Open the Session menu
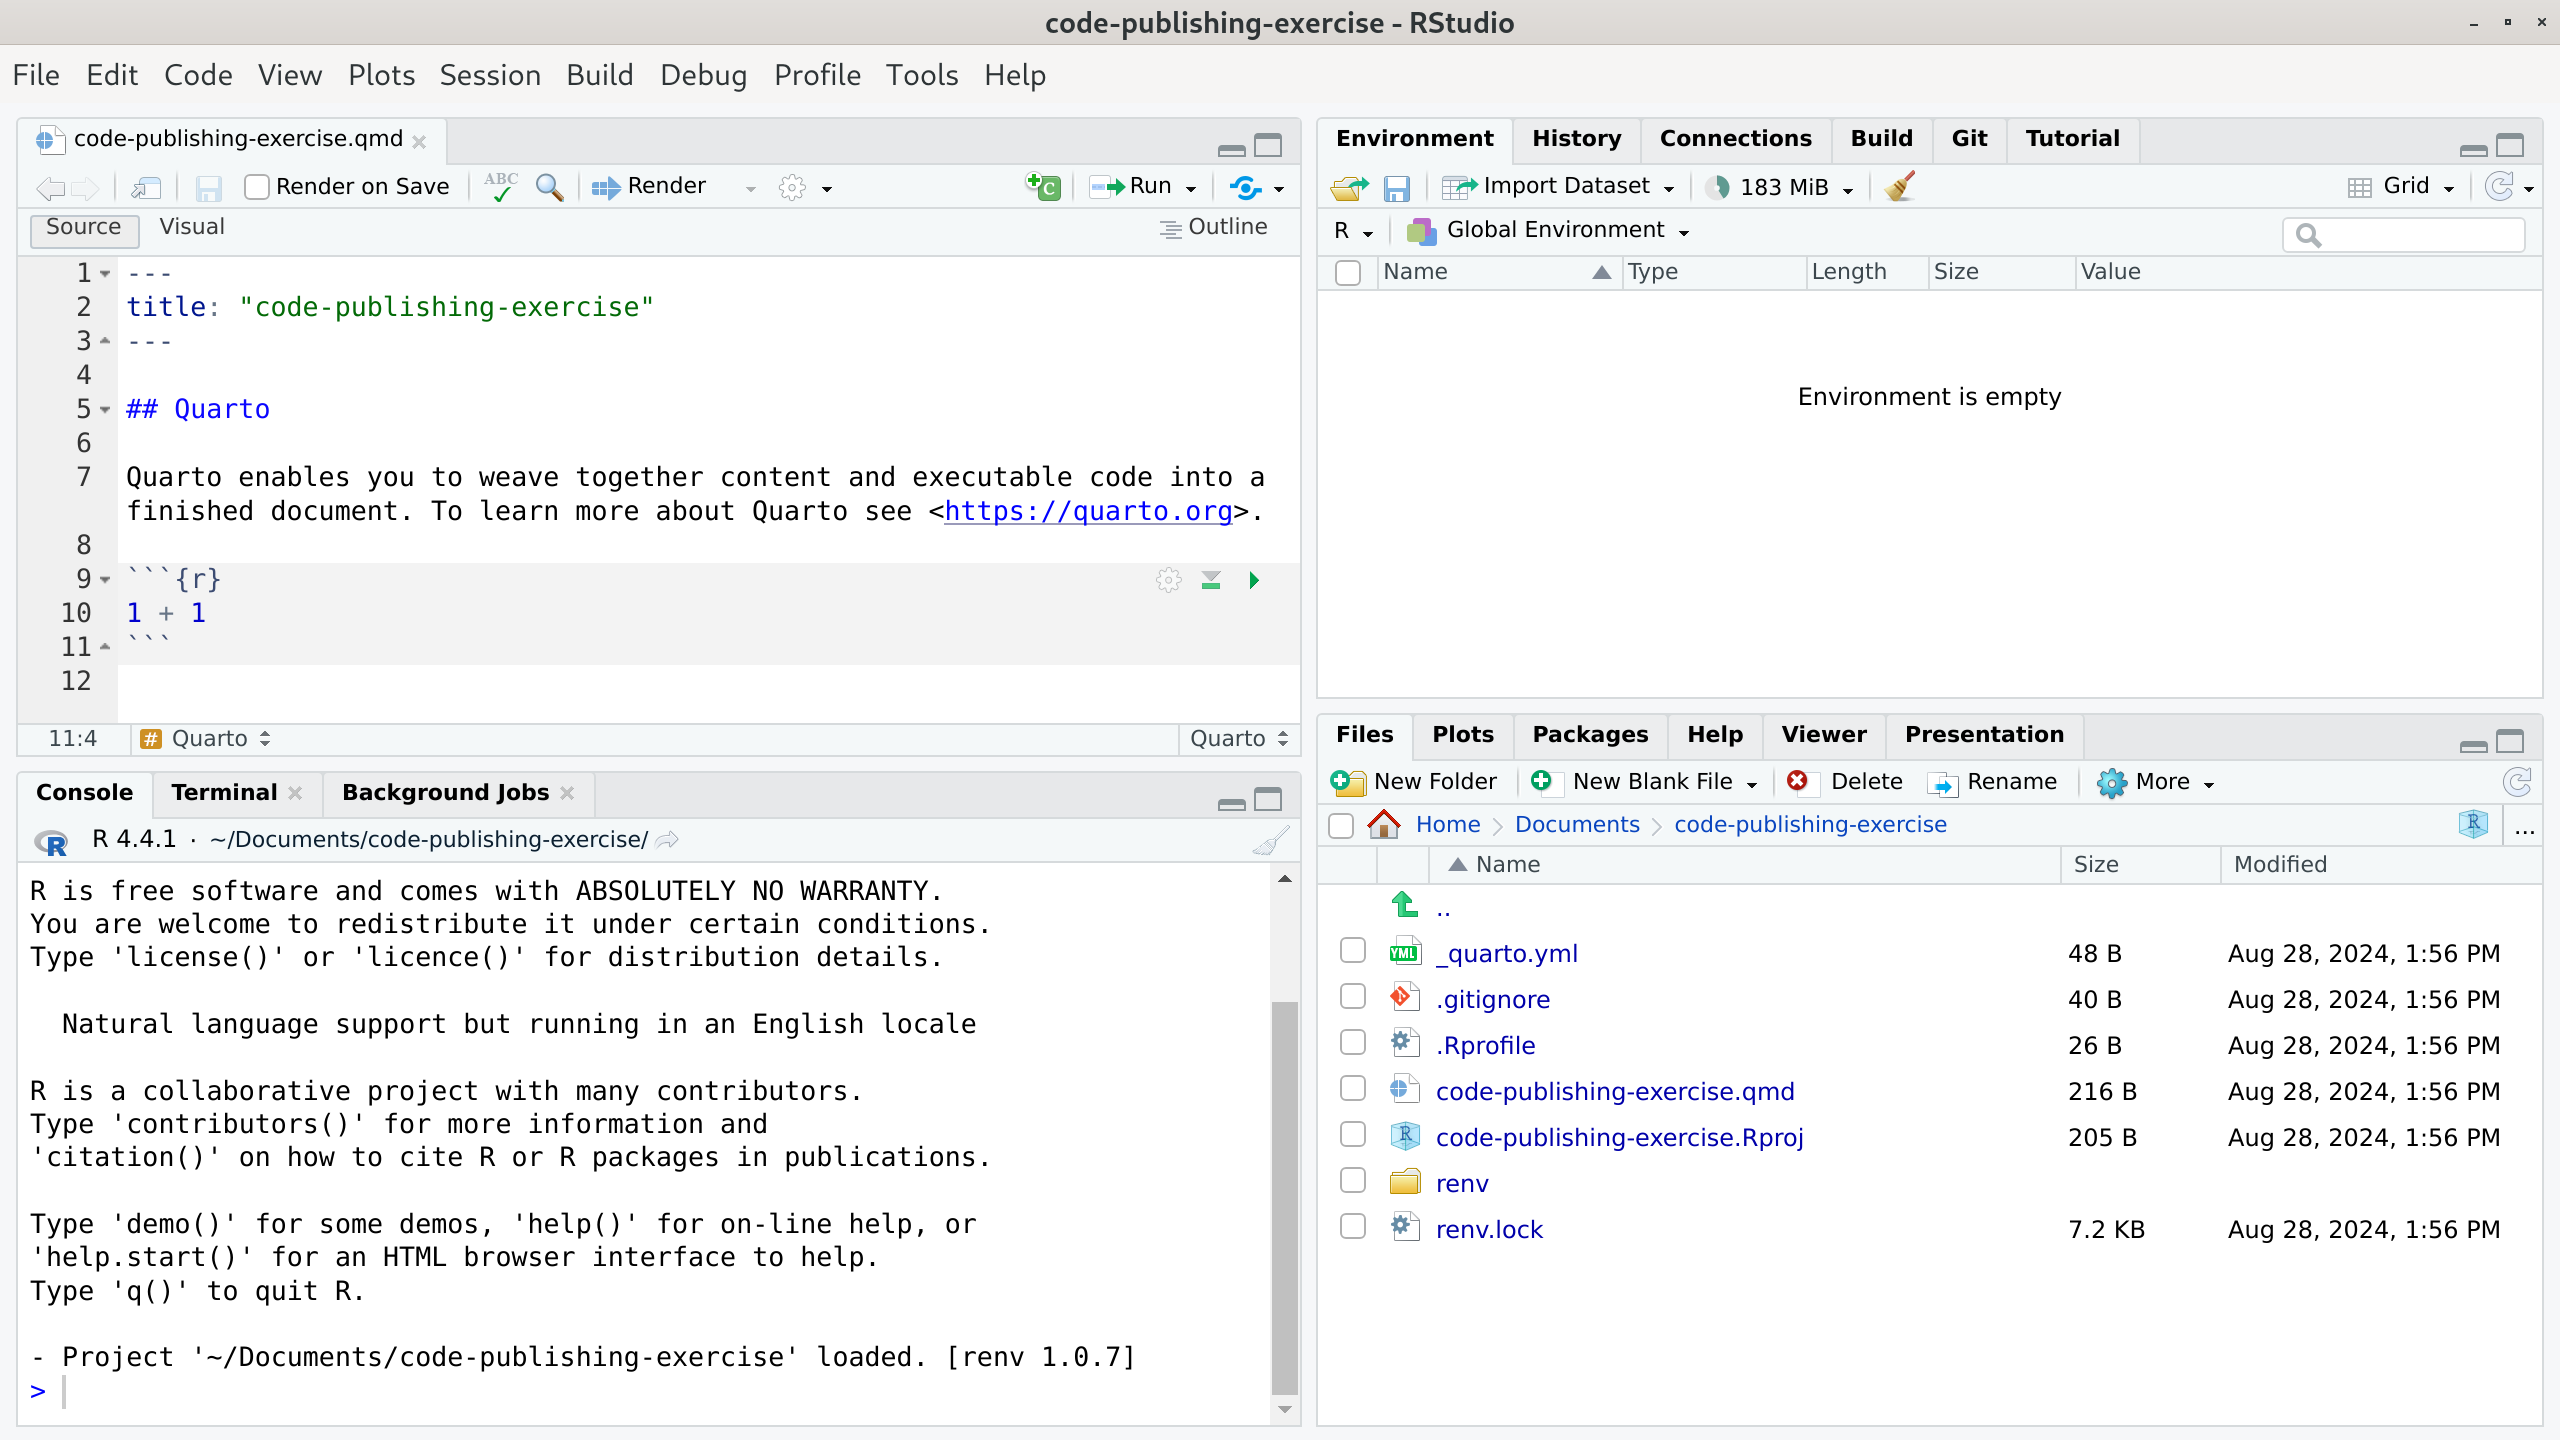Screen dimensions: 2560x1440 tap(490, 75)
